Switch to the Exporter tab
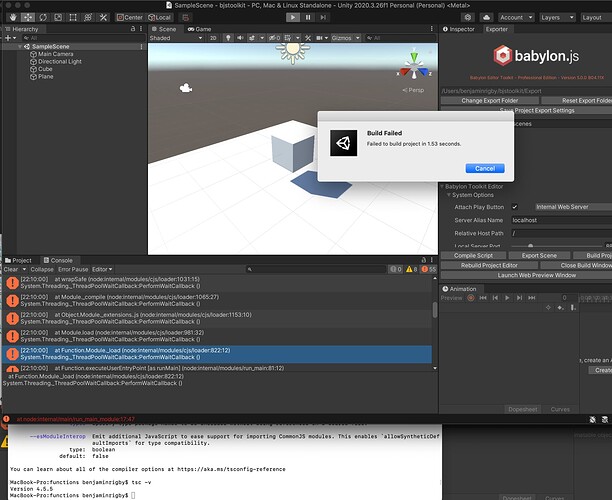 [497, 29]
